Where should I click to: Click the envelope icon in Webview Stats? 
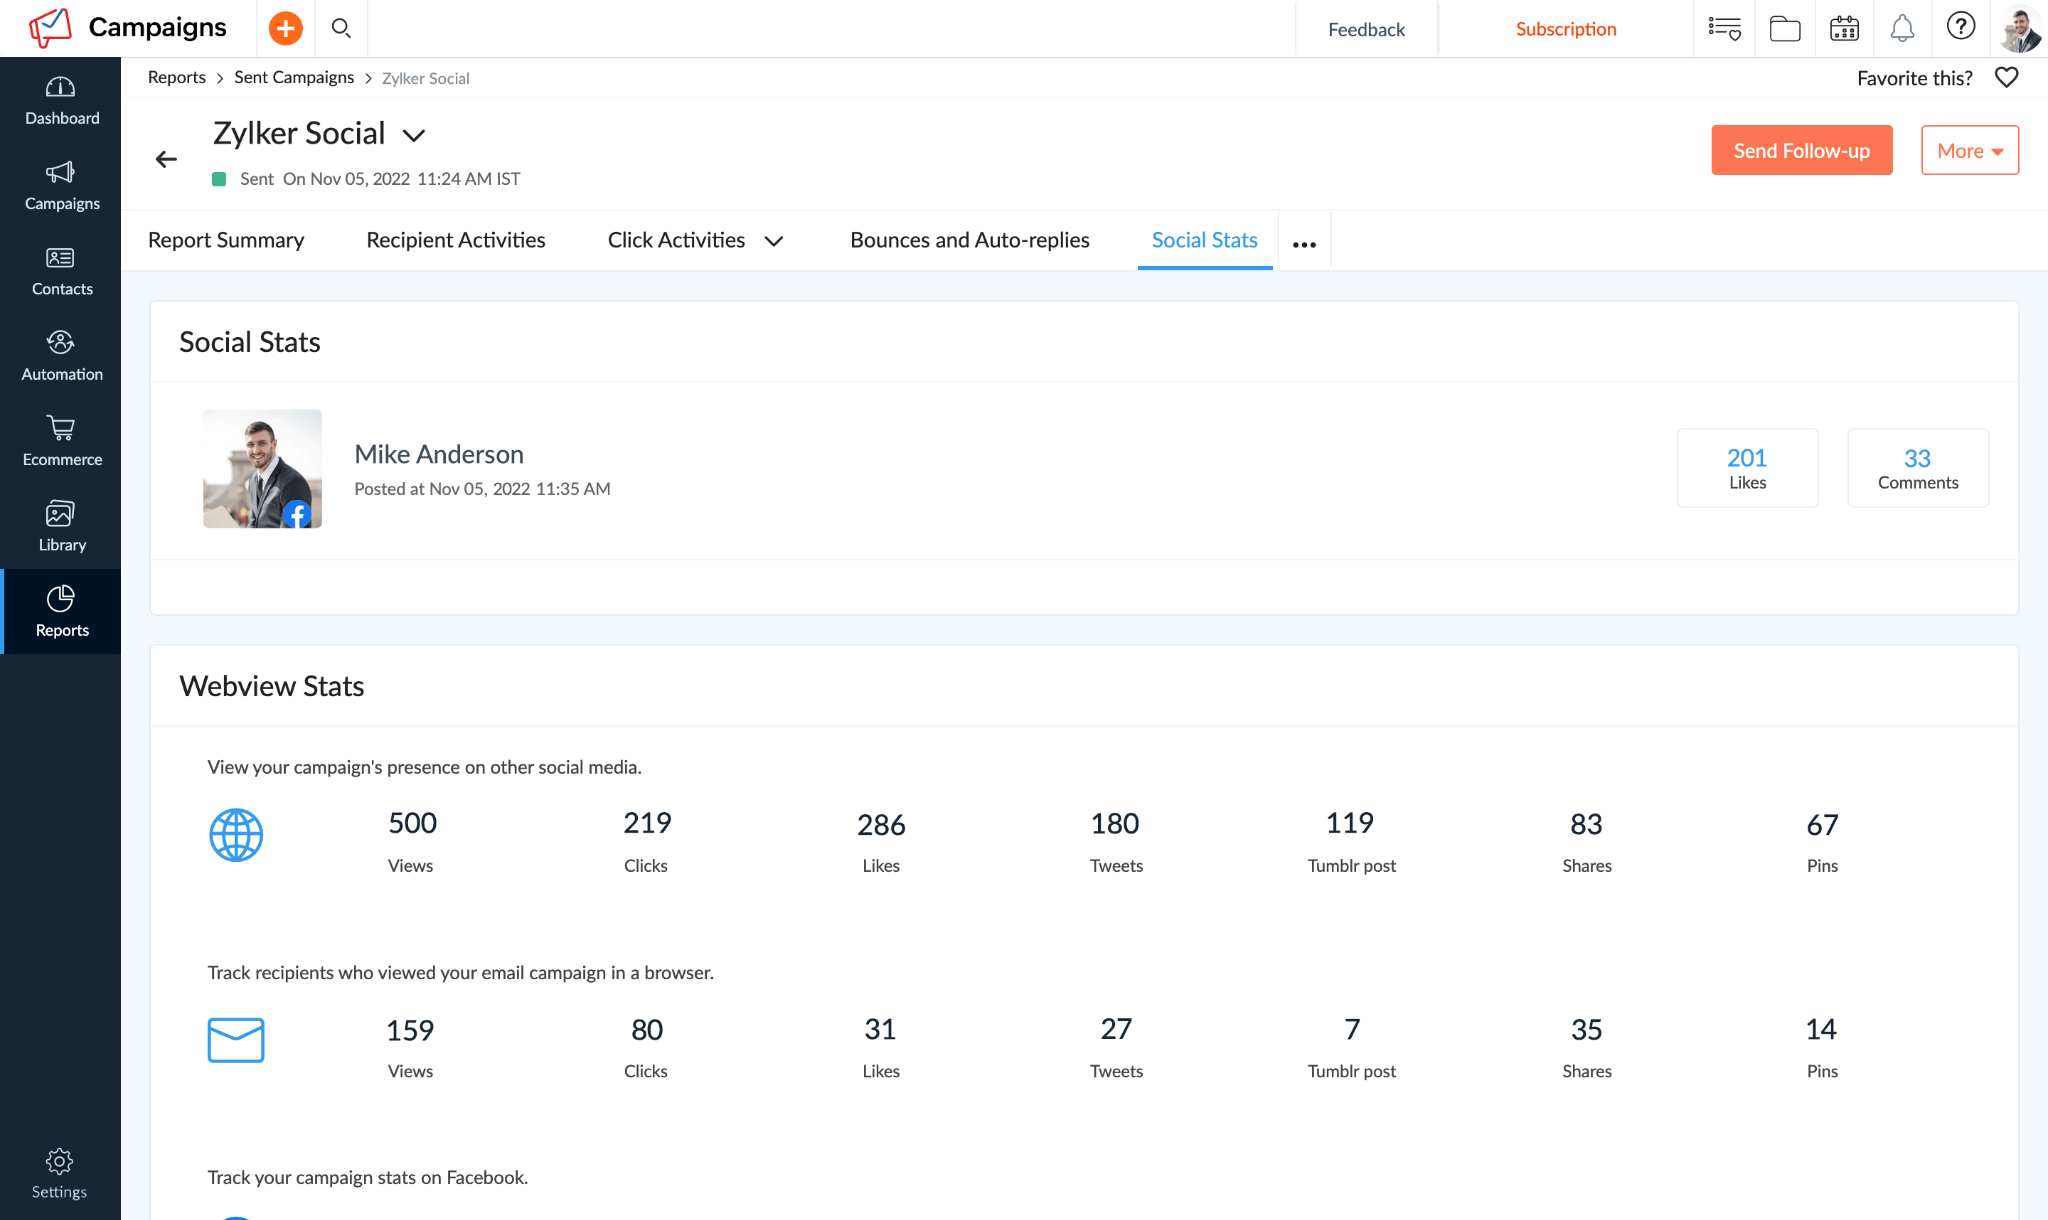point(236,1040)
